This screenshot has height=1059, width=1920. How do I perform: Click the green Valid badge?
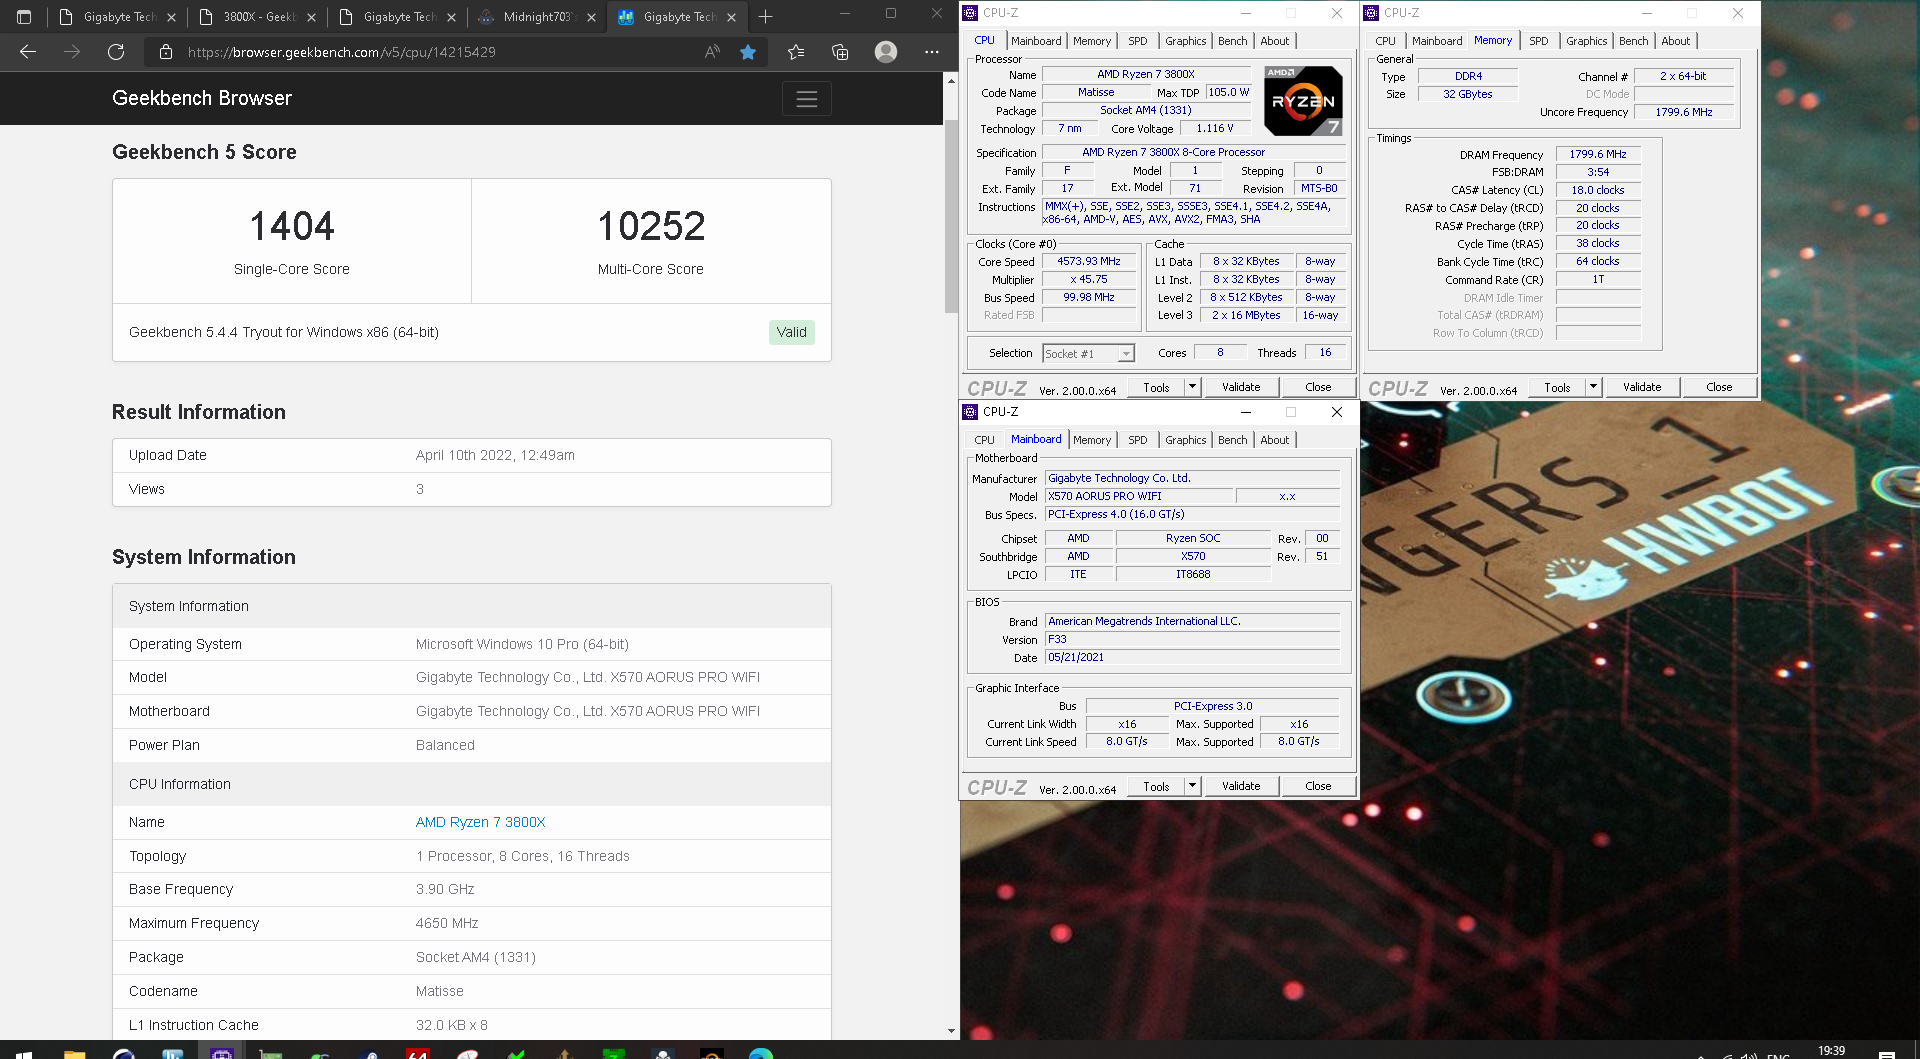[x=791, y=332]
